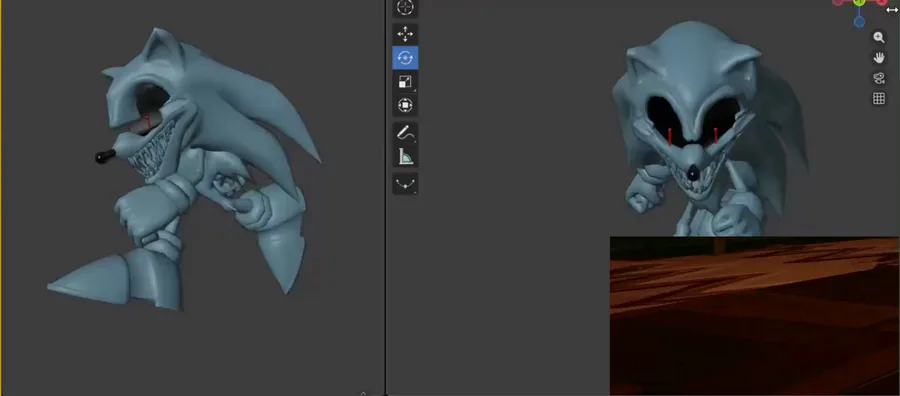Image resolution: width=900 pixels, height=396 pixels.
Task: Select the Annotate pencil tool
Action: [x=405, y=133]
